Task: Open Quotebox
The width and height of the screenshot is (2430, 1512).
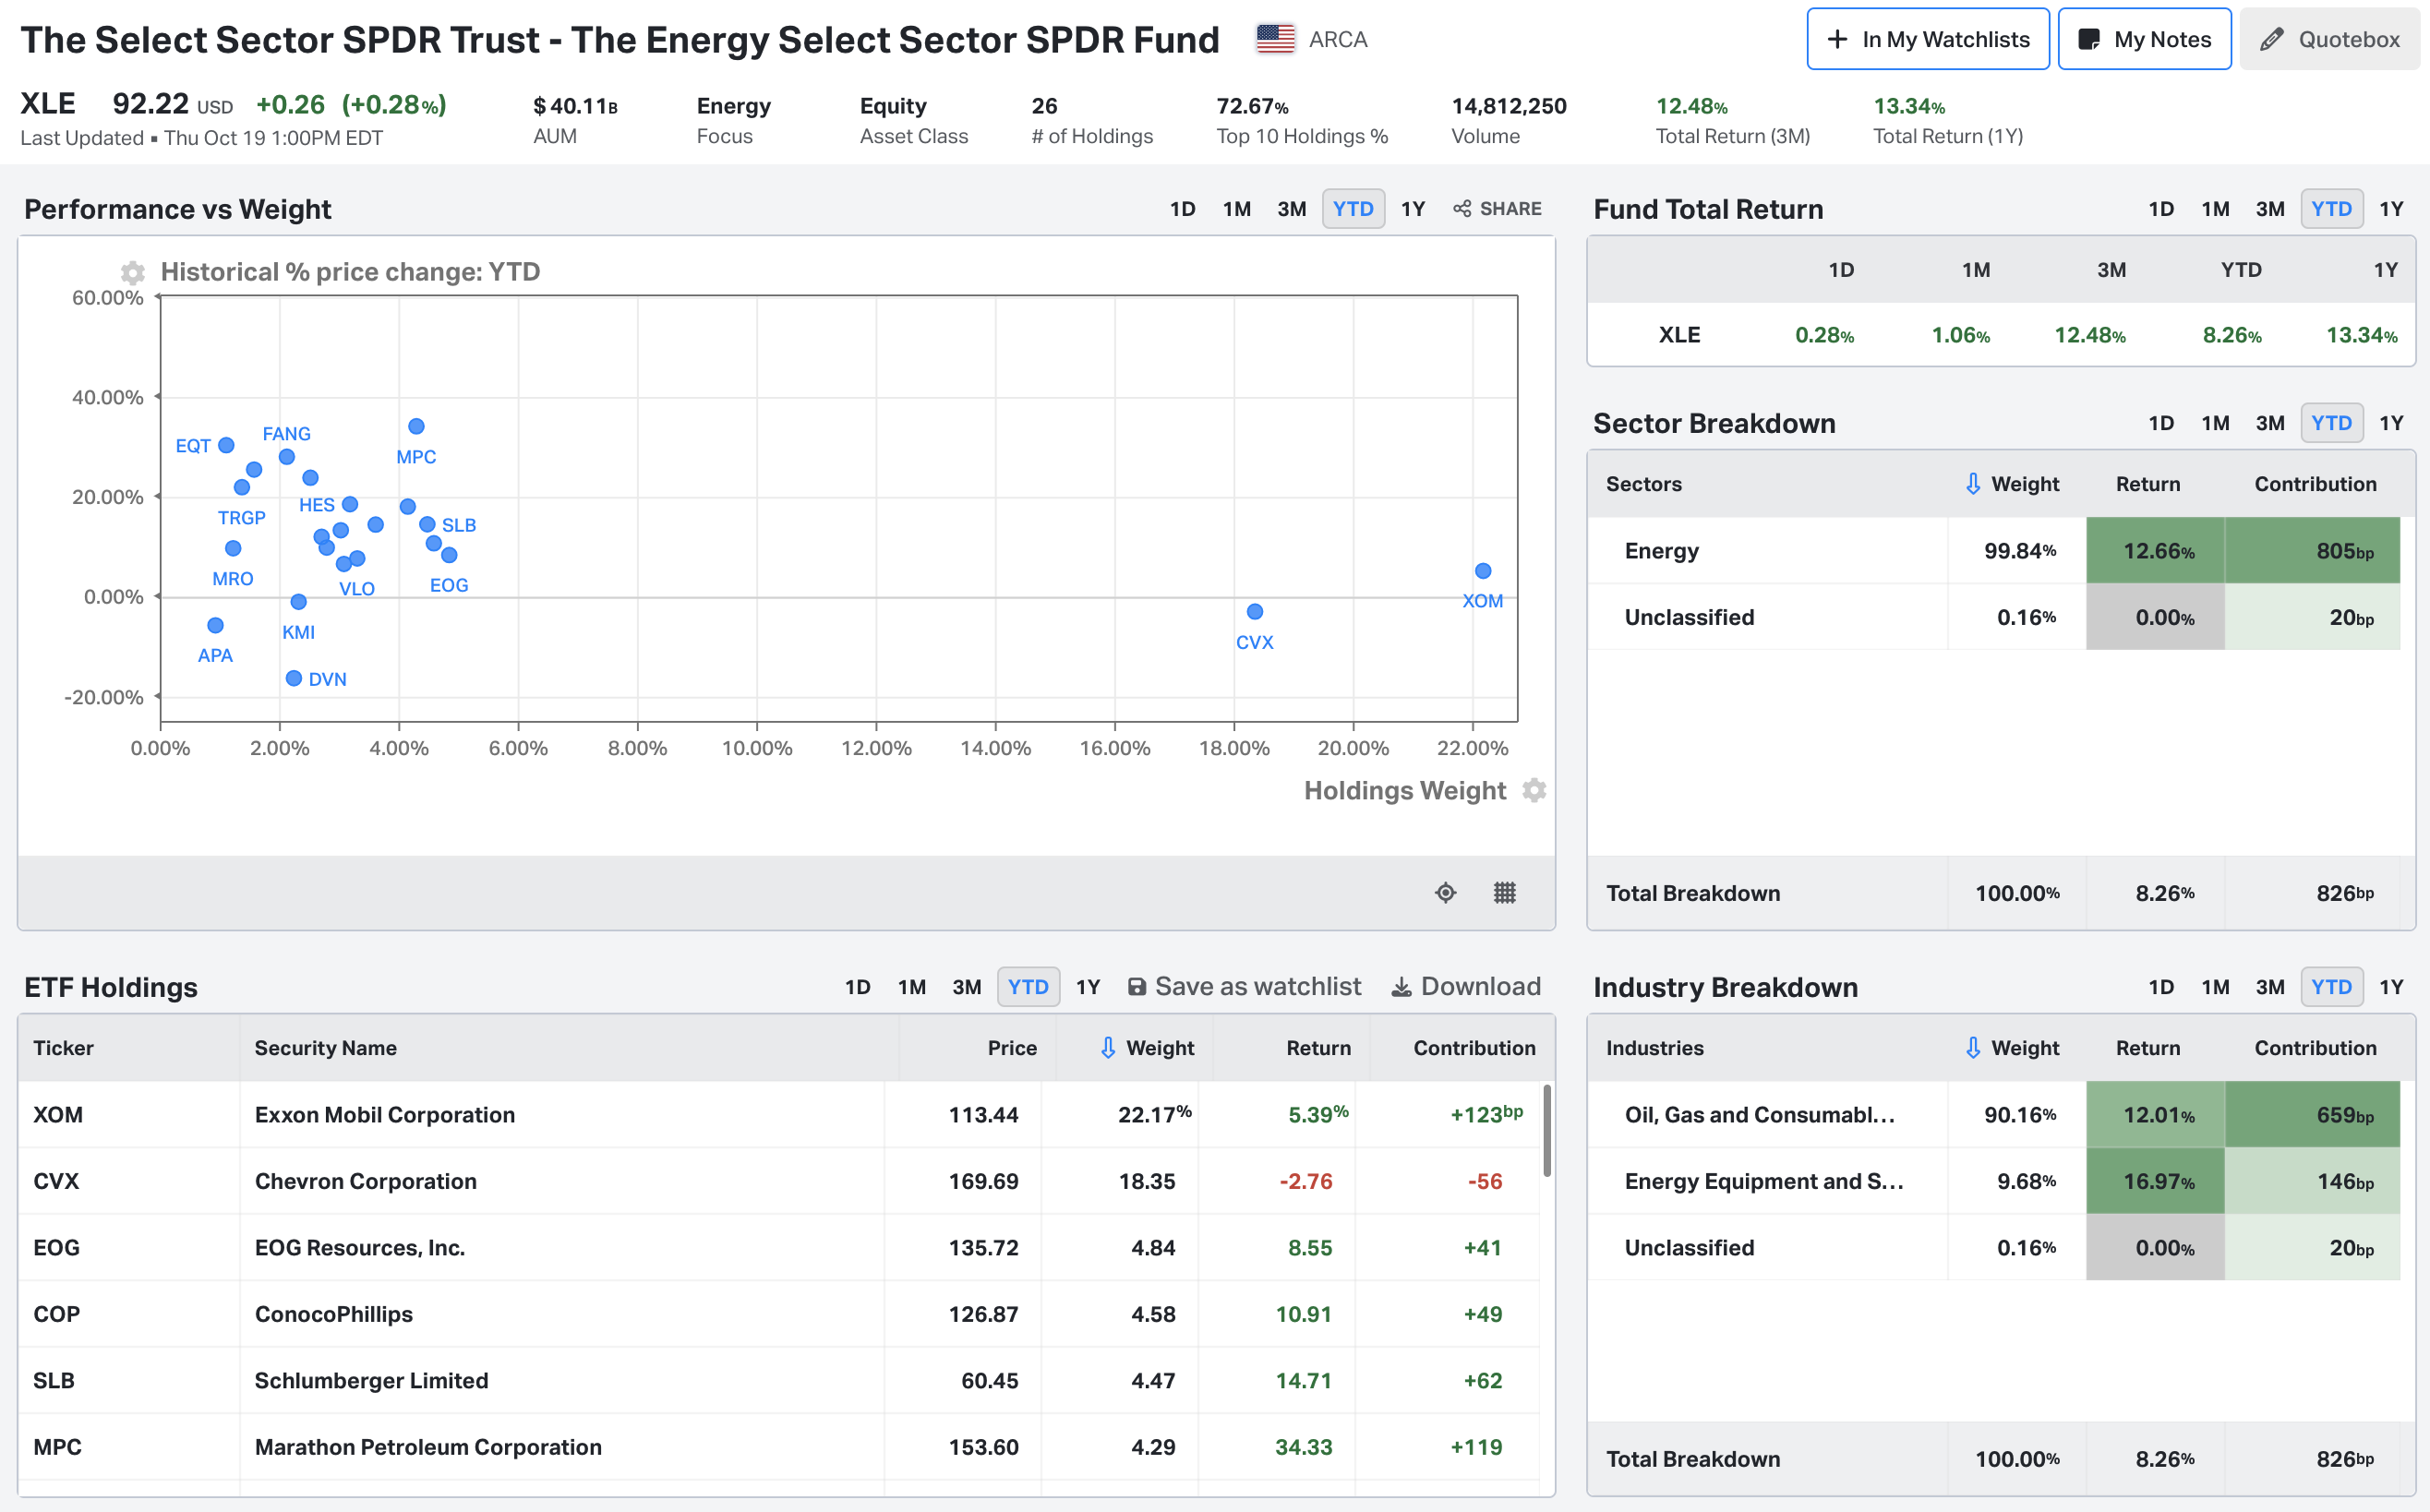Action: pos(2330,39)
